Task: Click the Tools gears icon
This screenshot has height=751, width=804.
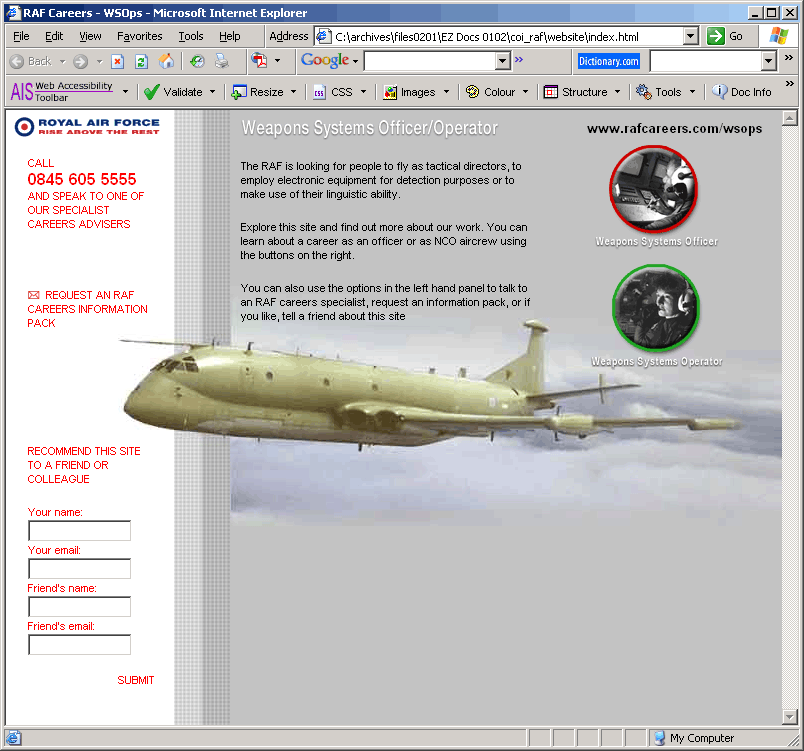Action: click(644, 92)
